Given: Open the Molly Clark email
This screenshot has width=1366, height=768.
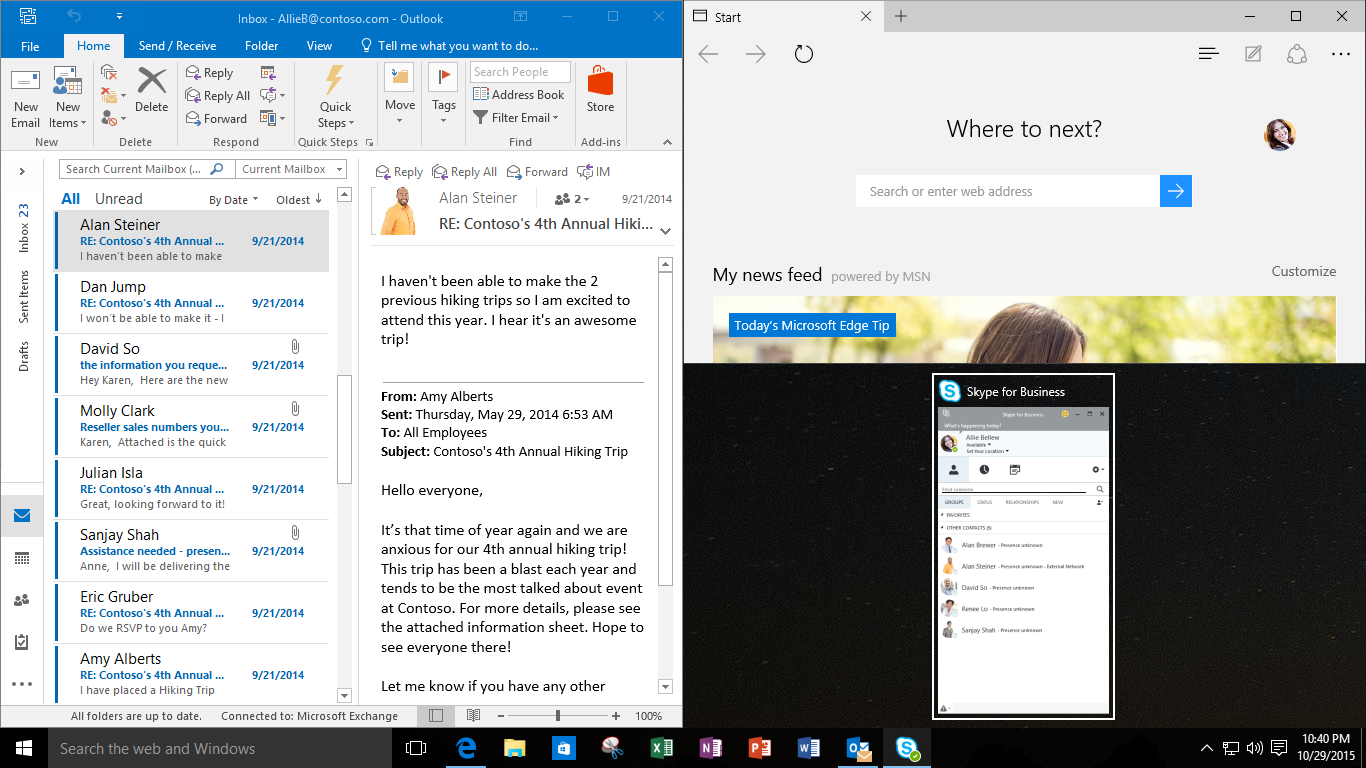Looking at the screenshot, I should click(192, 426).
